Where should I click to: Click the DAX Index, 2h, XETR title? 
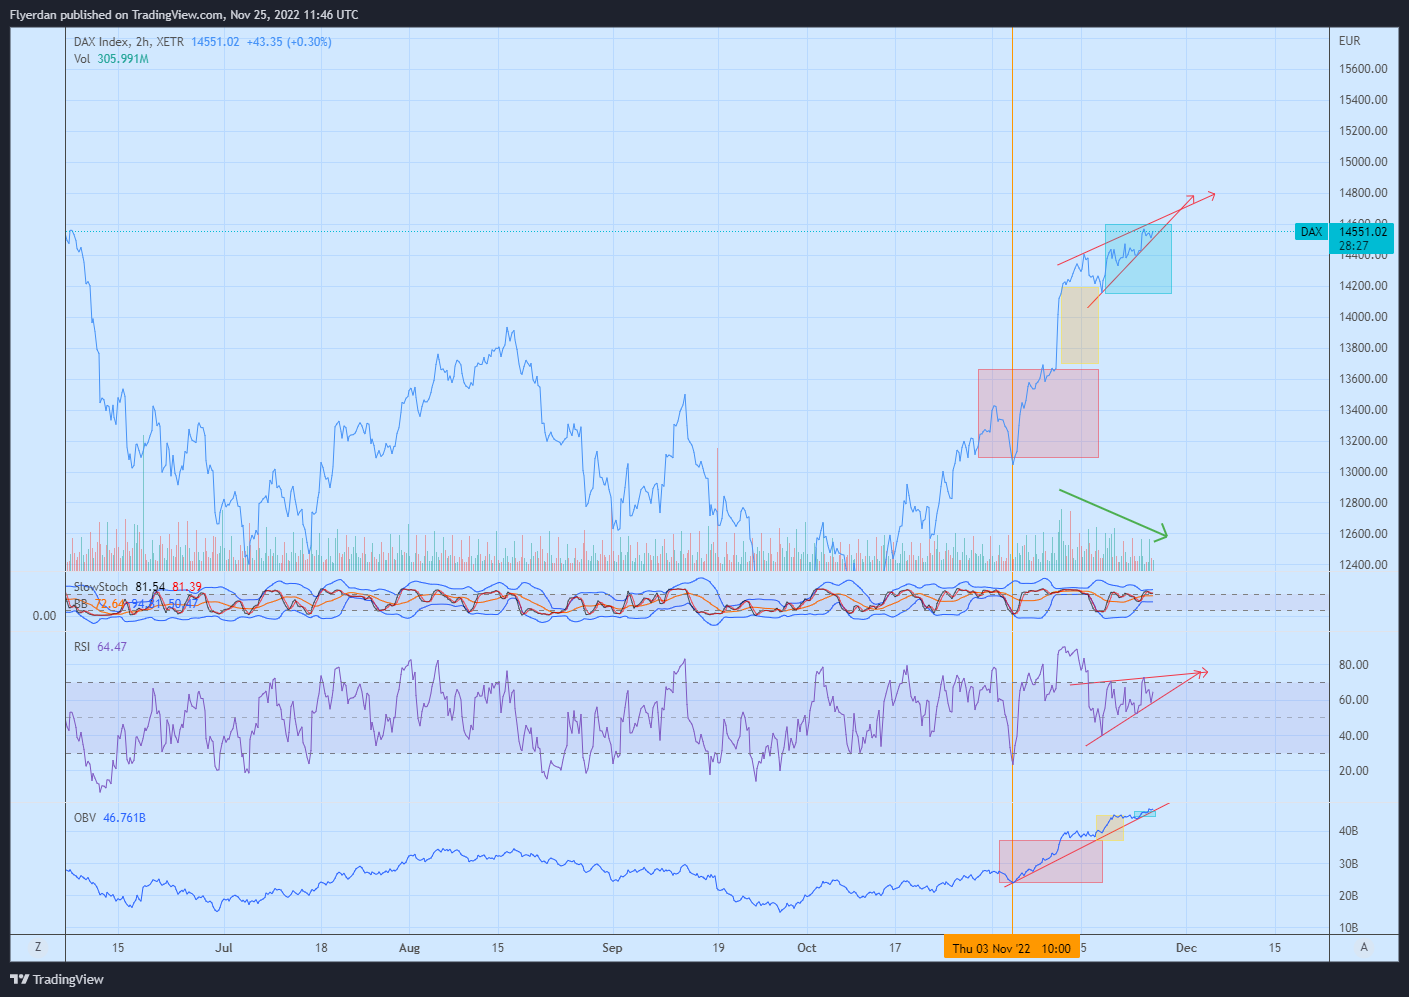click(x=129, y=42)
